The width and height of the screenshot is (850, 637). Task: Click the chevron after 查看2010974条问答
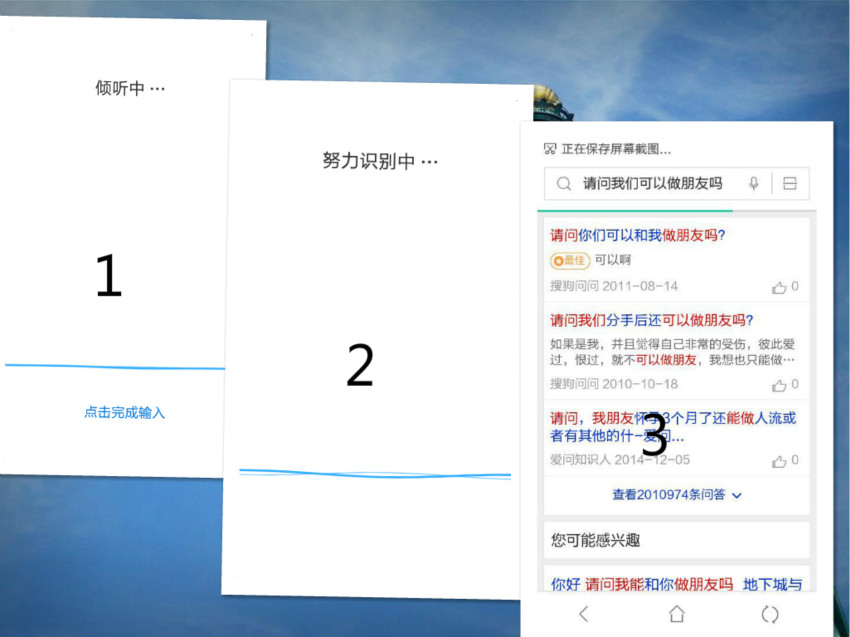(x=737, y=495)
